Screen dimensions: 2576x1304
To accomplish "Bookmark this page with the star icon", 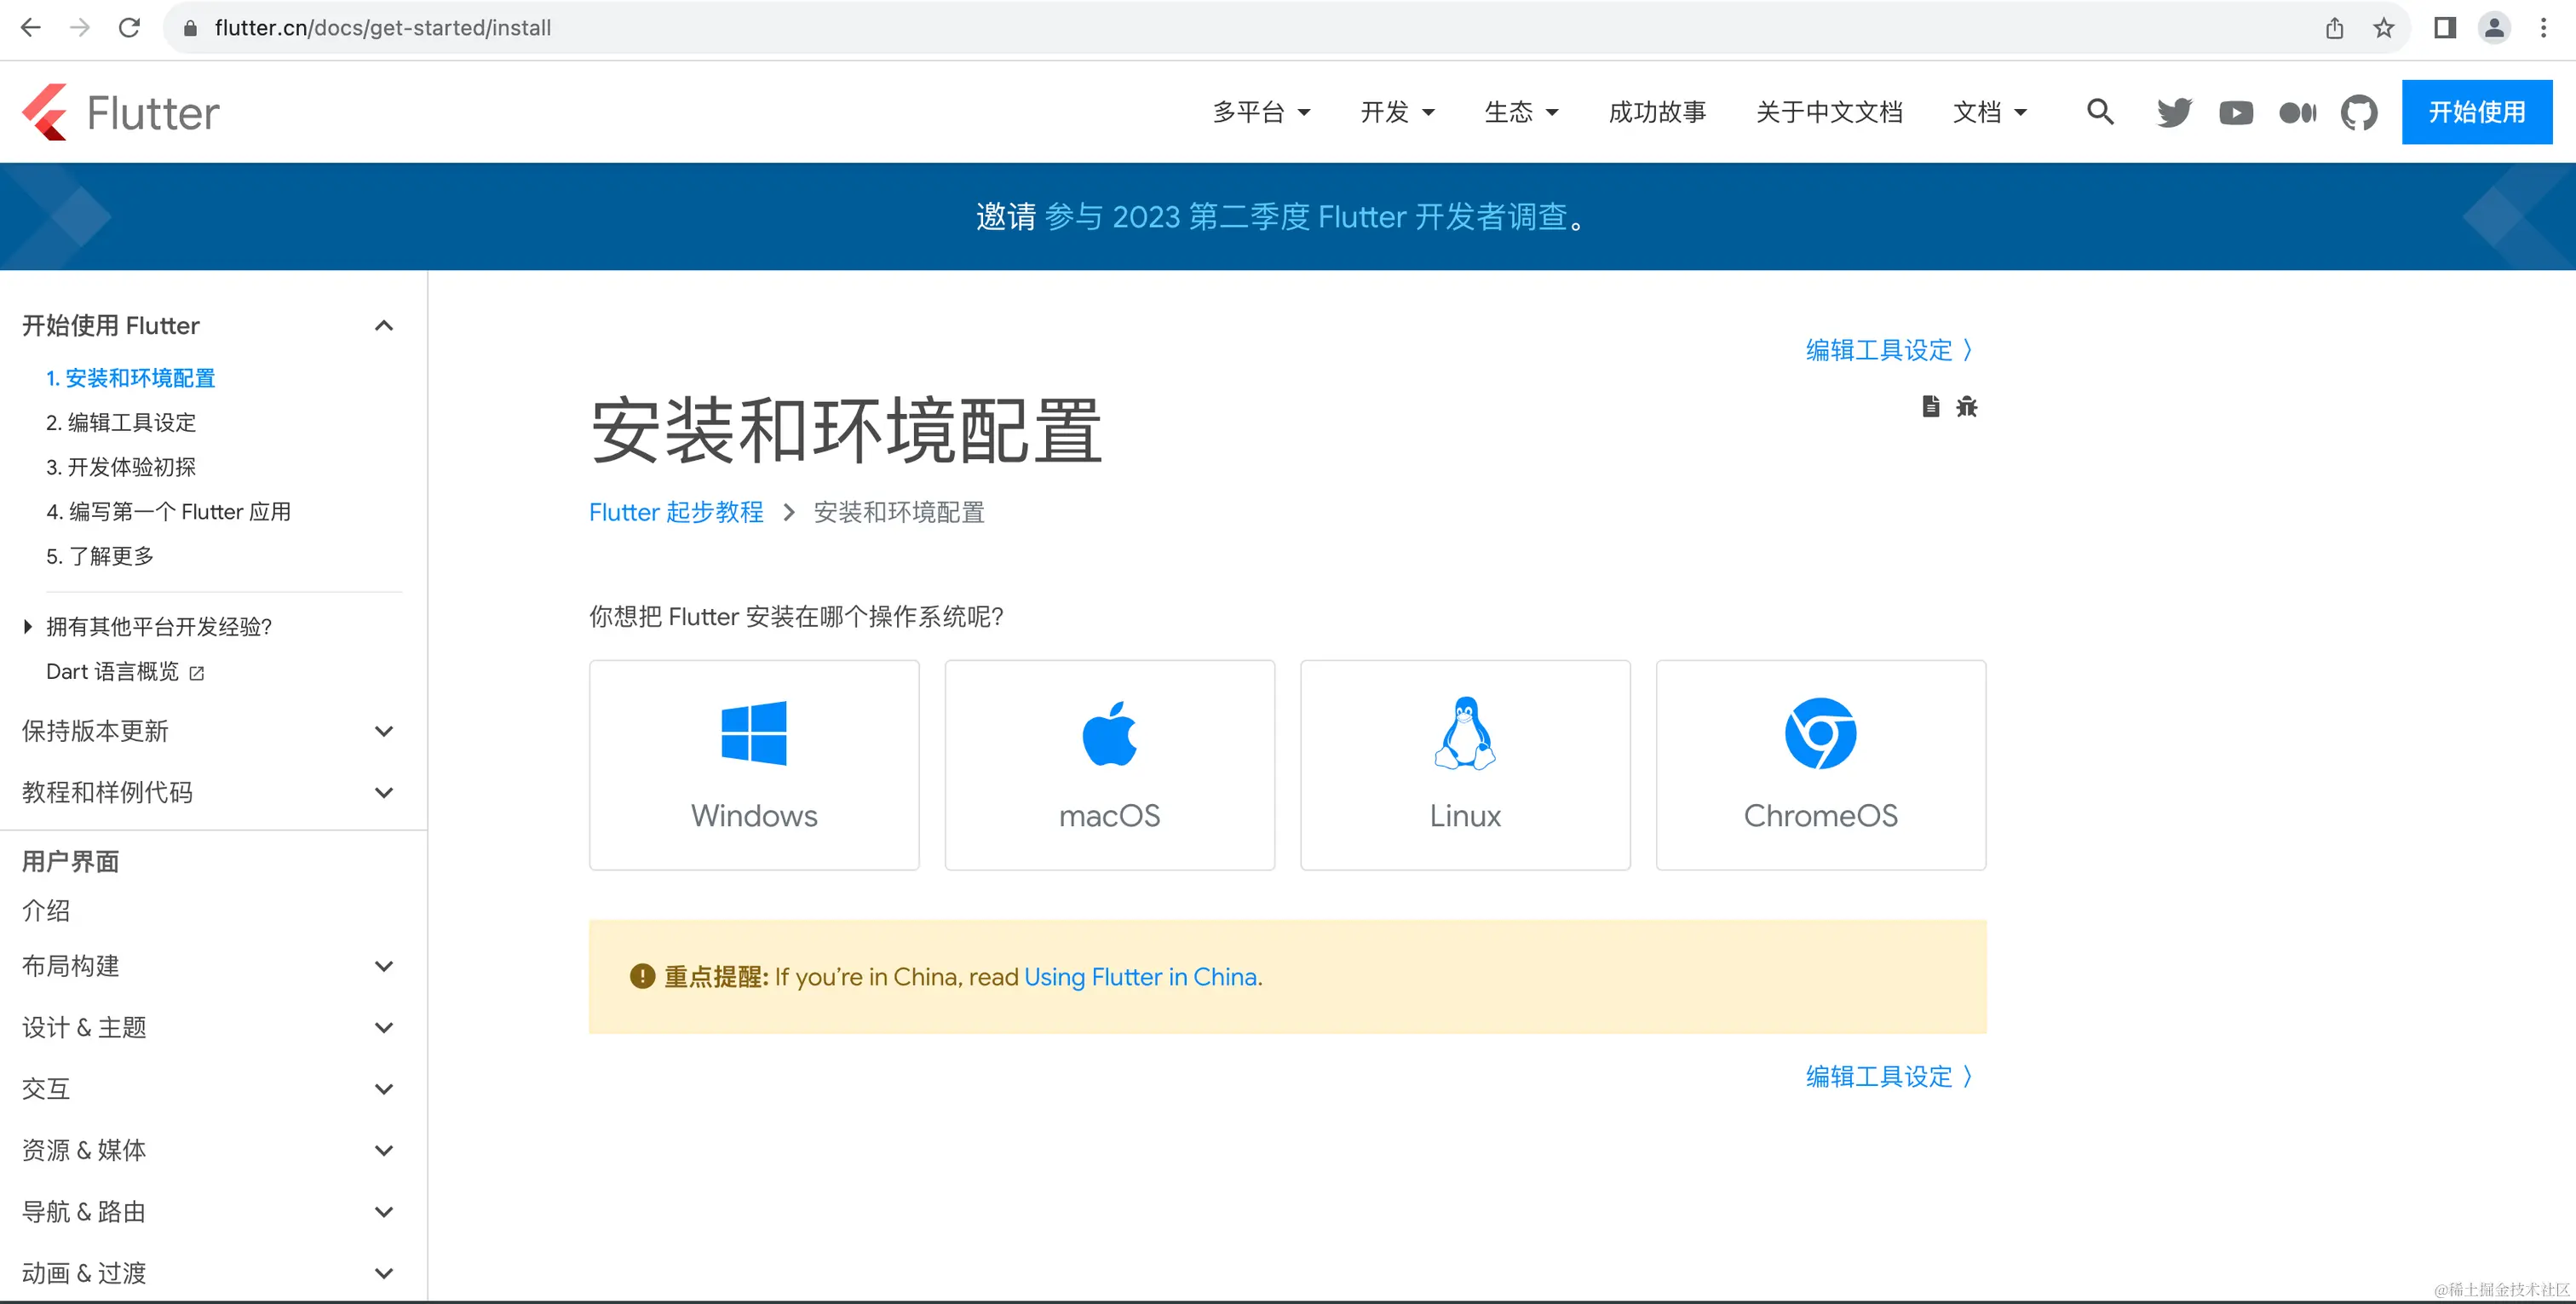I will tap(2384, 28).
